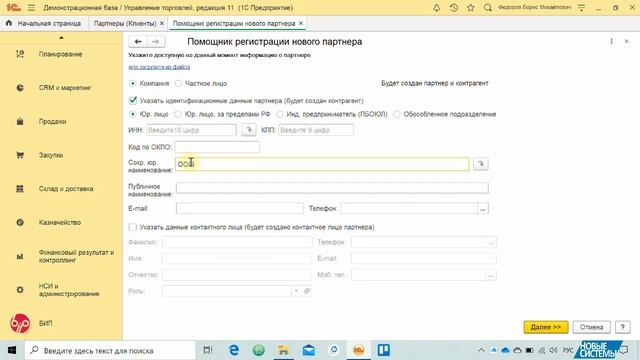
Task: Open БИП section in sidebar
Action: point(45,323)
